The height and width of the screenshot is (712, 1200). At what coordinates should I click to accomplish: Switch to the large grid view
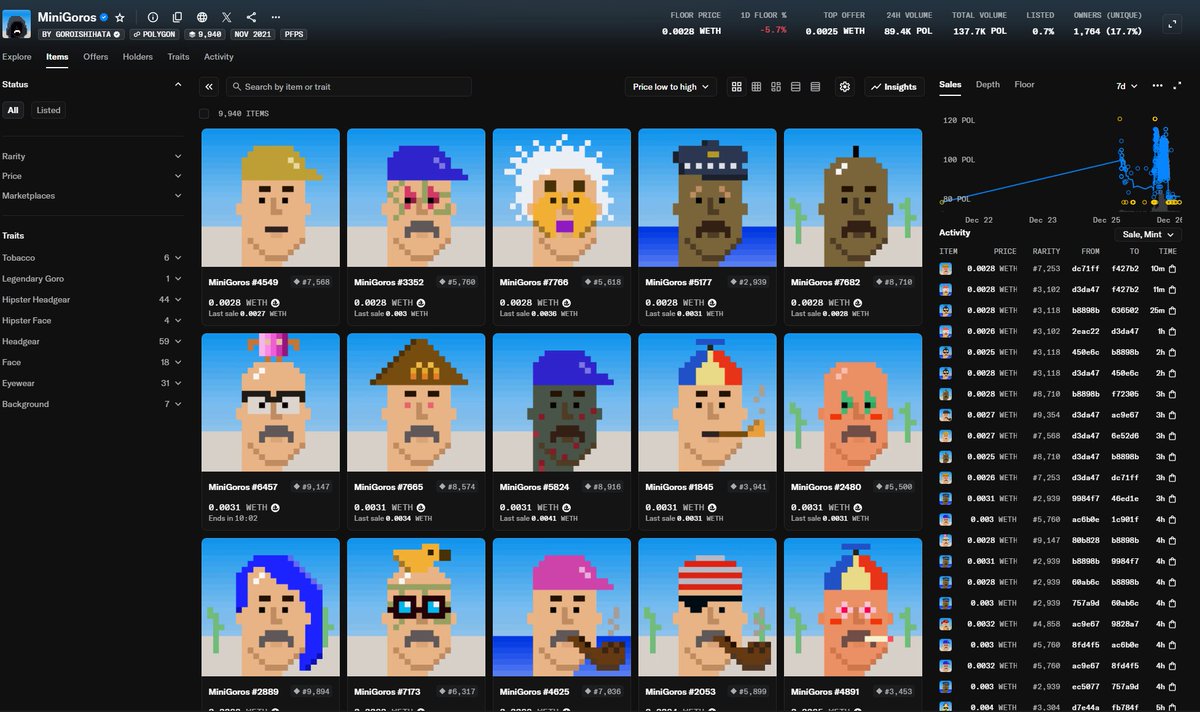[x=737, y=87]
